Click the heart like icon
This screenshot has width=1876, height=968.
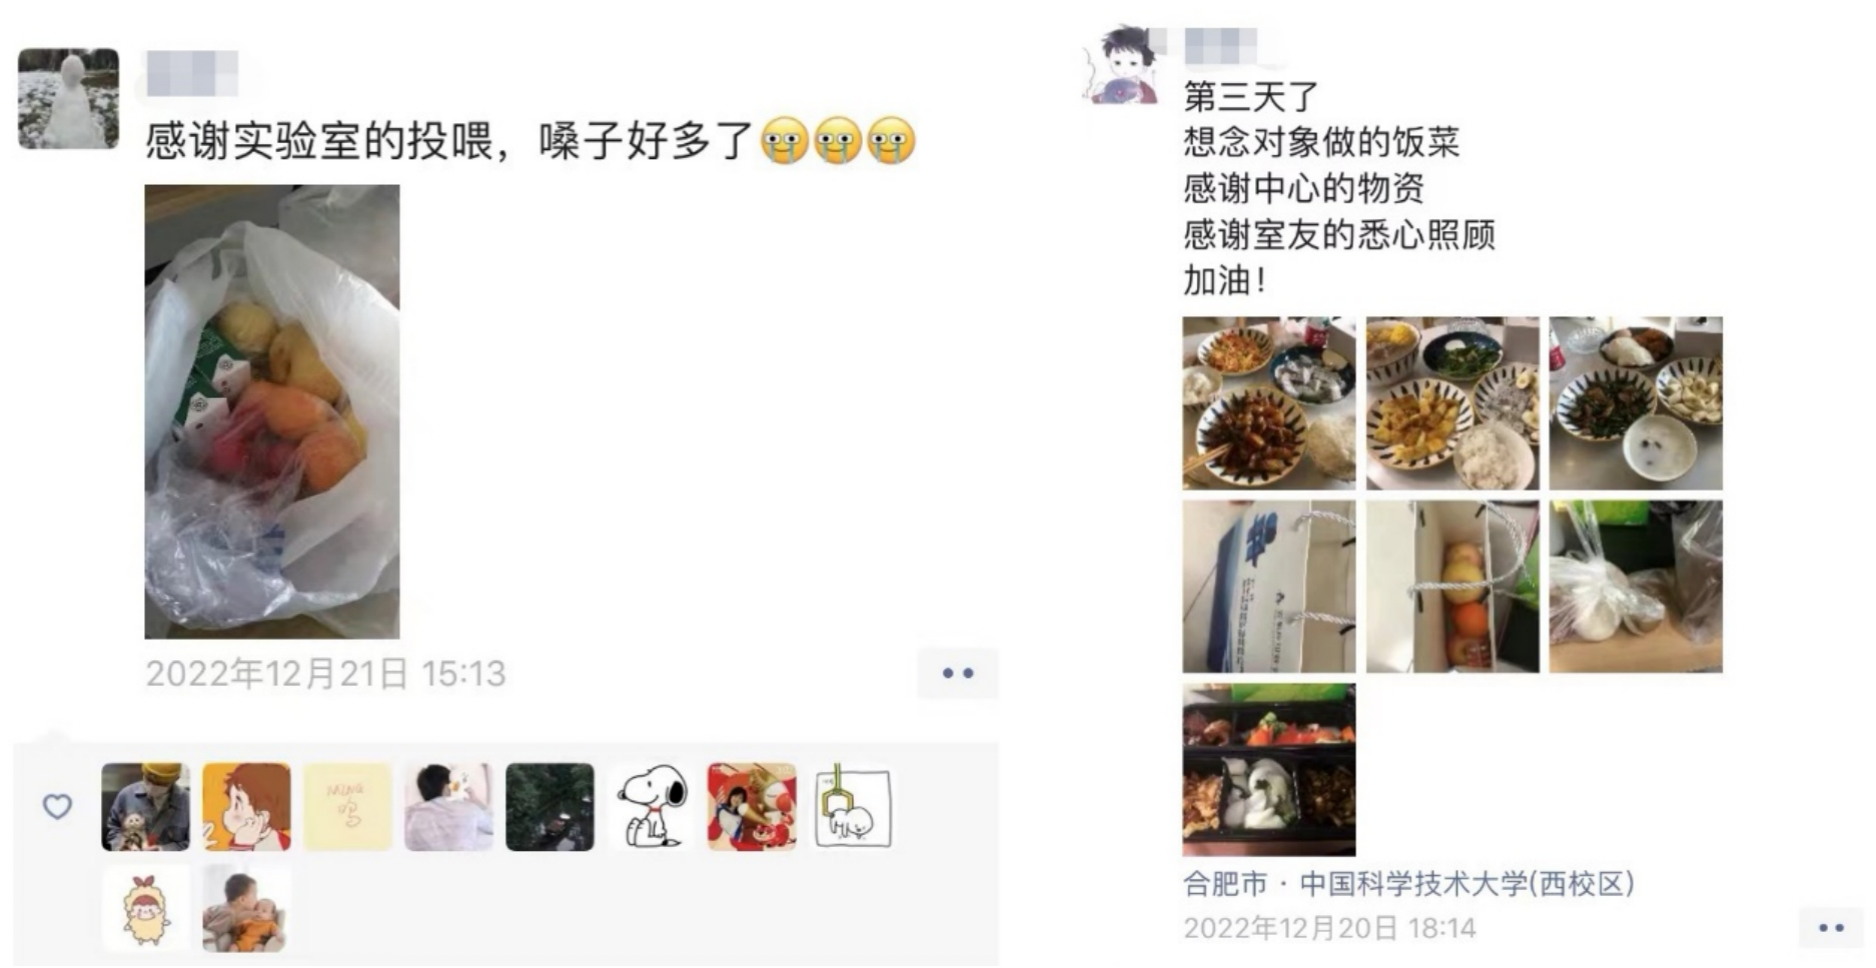click(x=57, y=806)
